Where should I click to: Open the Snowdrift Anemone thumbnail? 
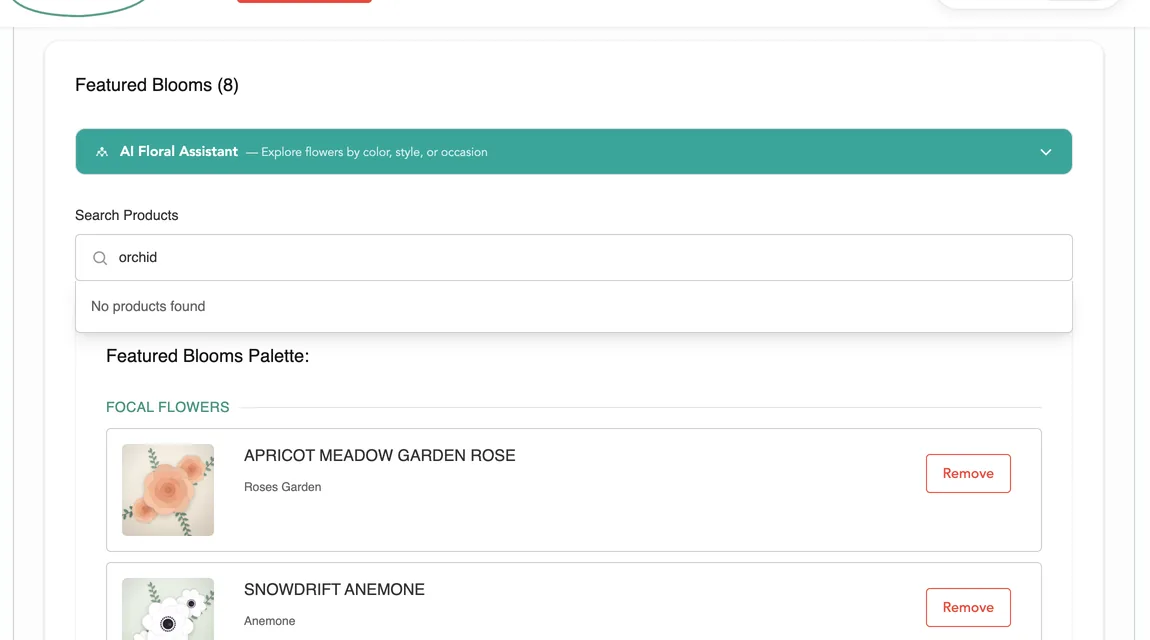pos(168,609)
